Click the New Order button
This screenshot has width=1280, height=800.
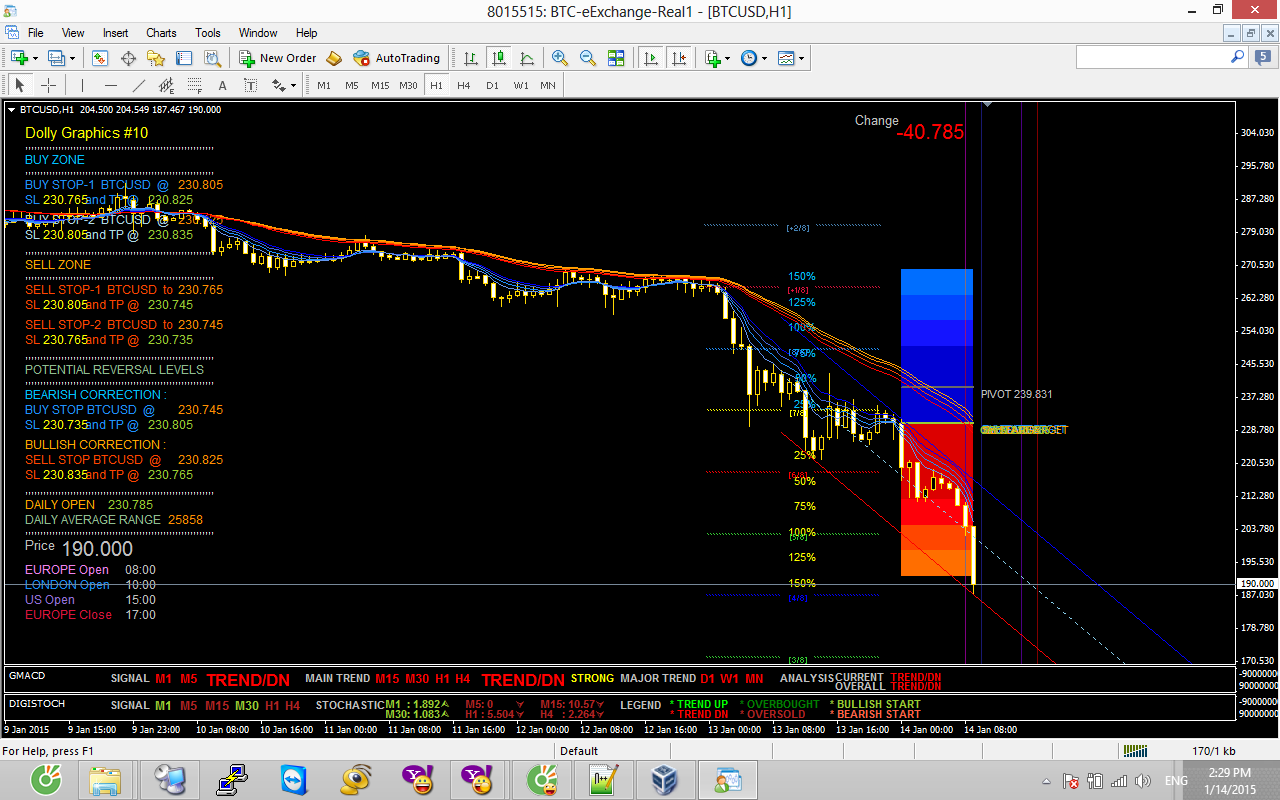click(x=277, y=58)
